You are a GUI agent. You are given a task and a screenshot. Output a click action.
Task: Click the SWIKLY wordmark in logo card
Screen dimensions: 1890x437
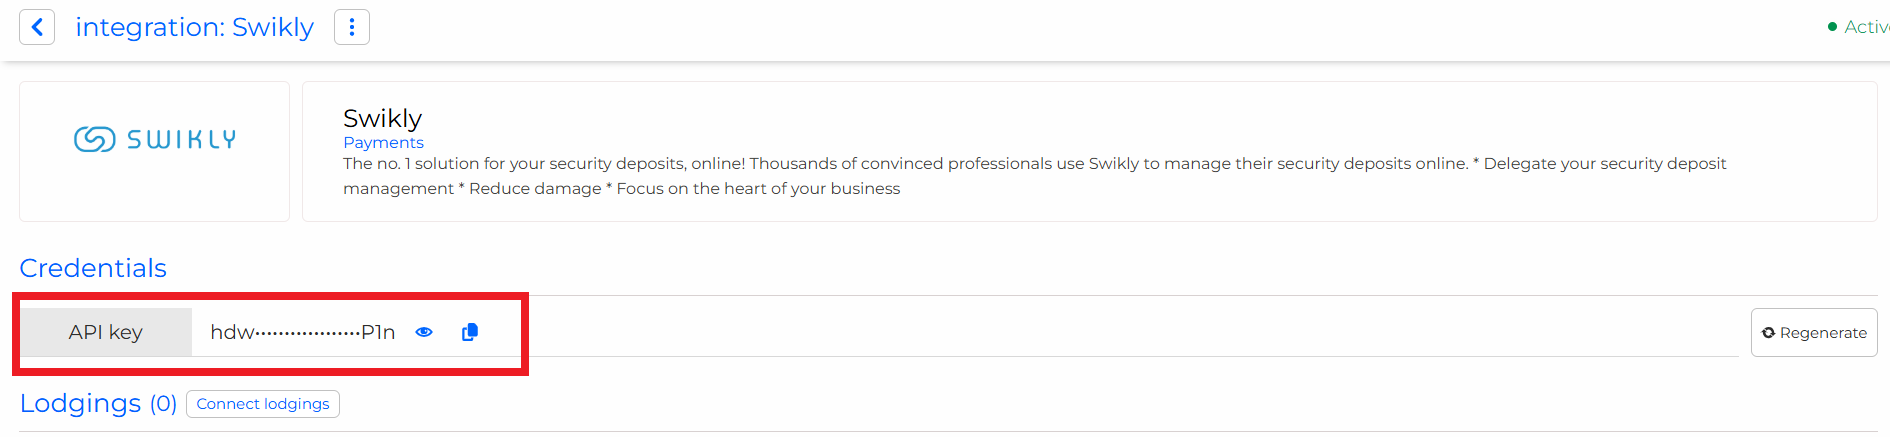coord(182,140)
